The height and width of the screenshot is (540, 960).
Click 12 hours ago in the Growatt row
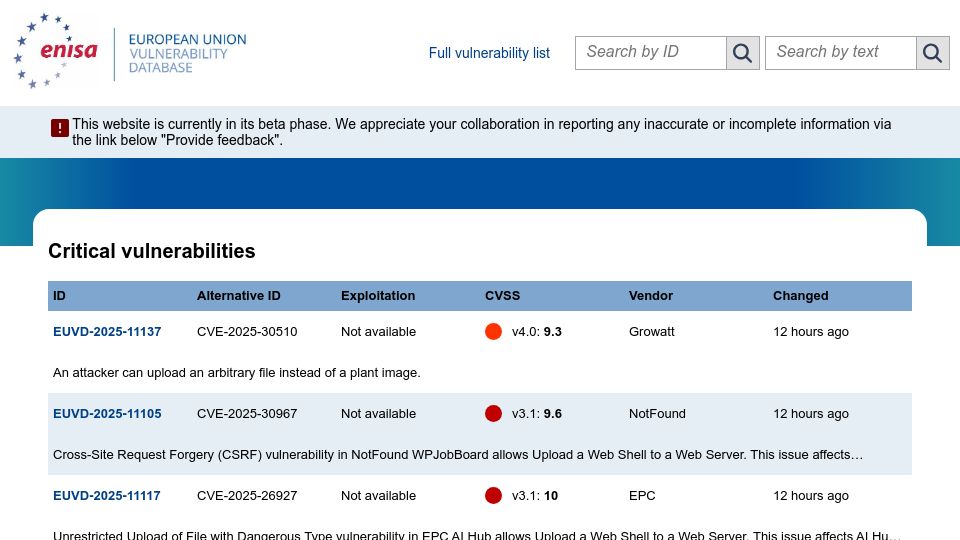(811, 332)
